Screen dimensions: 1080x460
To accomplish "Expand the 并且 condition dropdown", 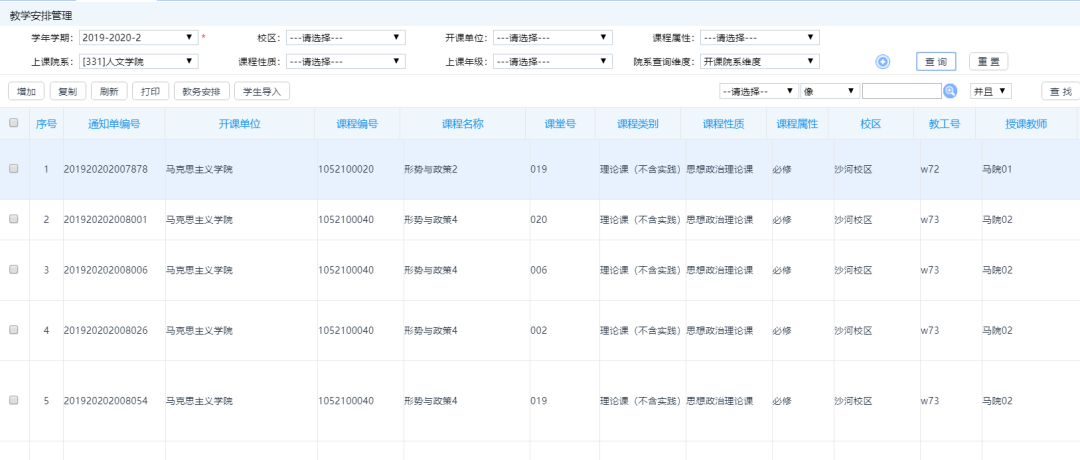I will [x=990, y=91].
